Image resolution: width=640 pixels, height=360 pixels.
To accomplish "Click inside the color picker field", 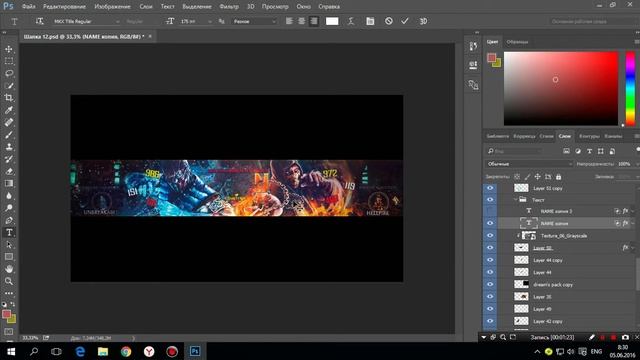I will 561,89.
